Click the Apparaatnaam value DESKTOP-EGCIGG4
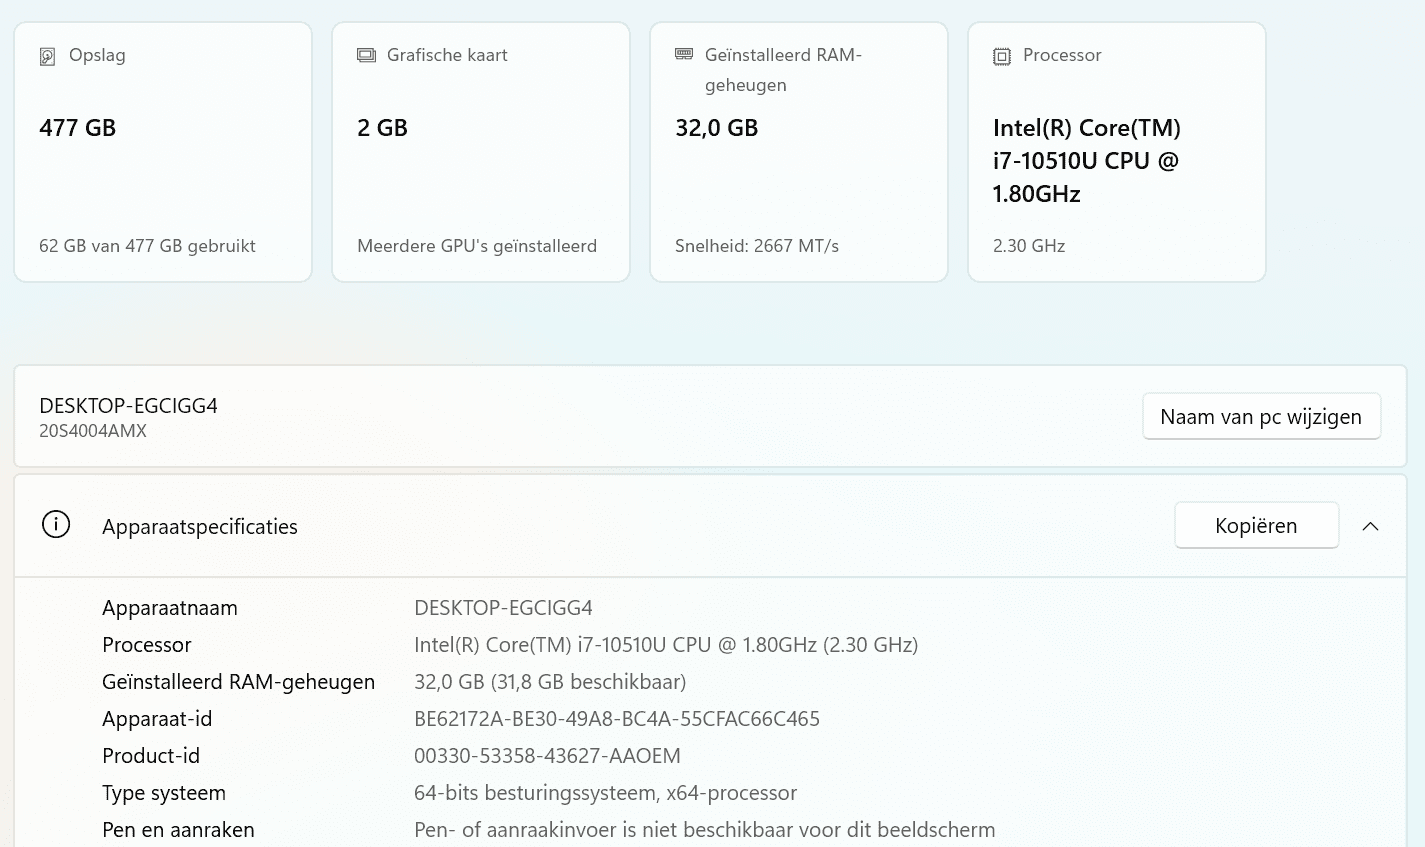 (503, 608)
